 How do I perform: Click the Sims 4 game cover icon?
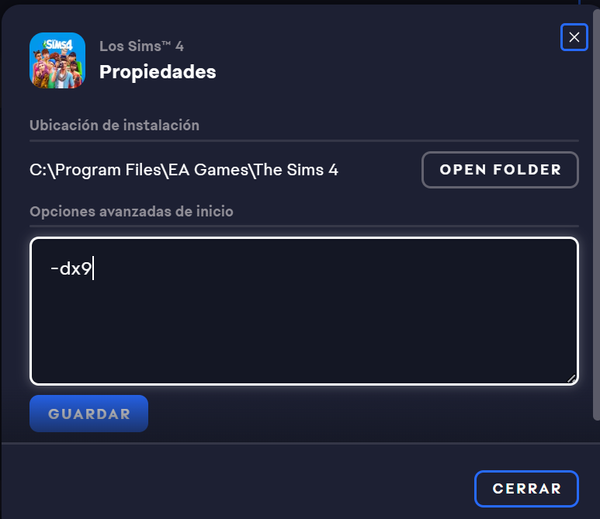(57, 60)
